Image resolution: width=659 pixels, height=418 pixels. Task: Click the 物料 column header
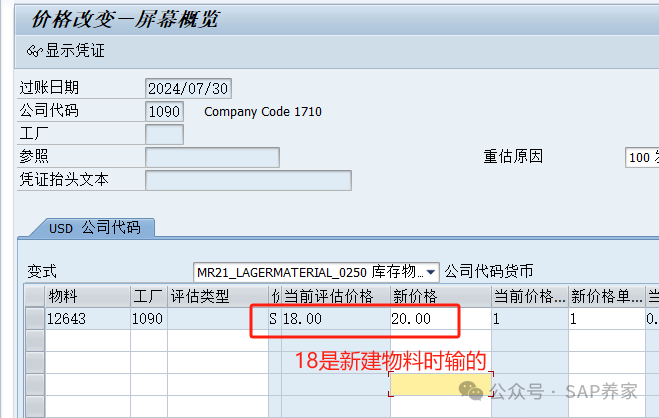[87, 297]
